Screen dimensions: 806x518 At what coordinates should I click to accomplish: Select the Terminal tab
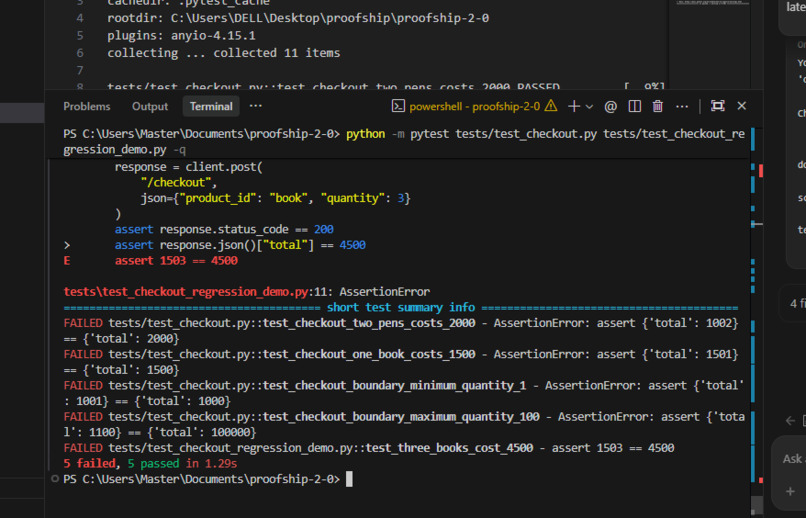[211, 106]
